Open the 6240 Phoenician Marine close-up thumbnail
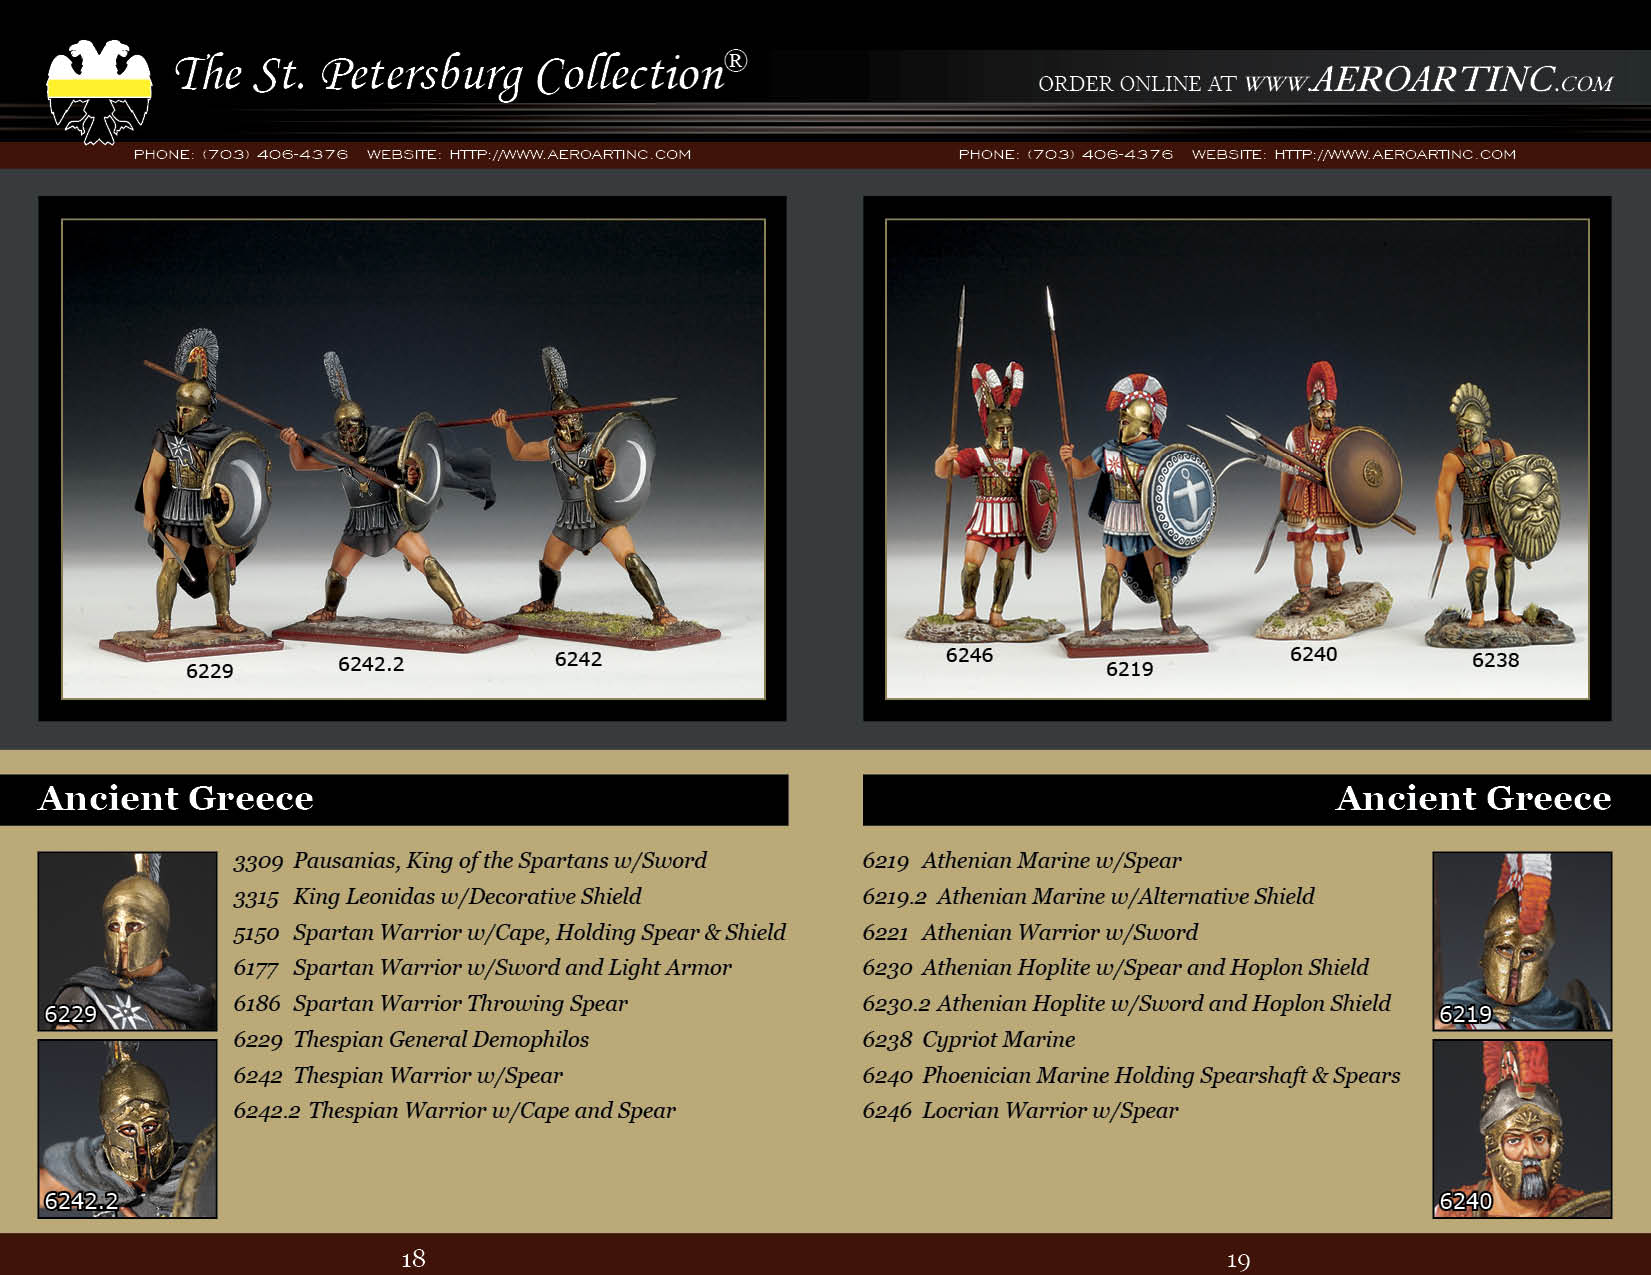Screen dimensions: 1651x1275 (x=1521, y=1128)
